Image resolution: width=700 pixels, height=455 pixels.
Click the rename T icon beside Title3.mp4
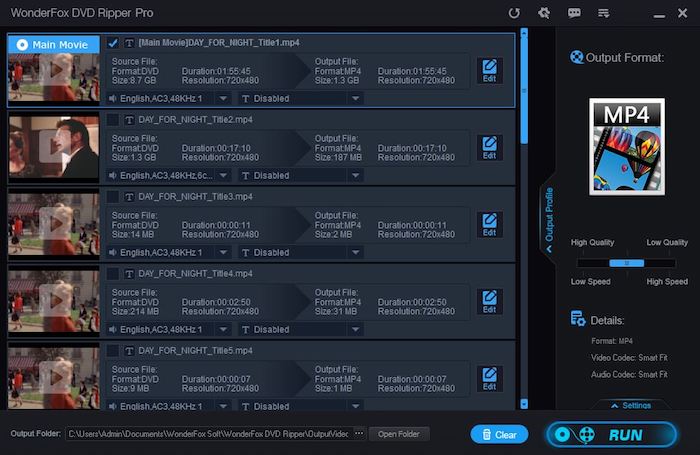129,196
